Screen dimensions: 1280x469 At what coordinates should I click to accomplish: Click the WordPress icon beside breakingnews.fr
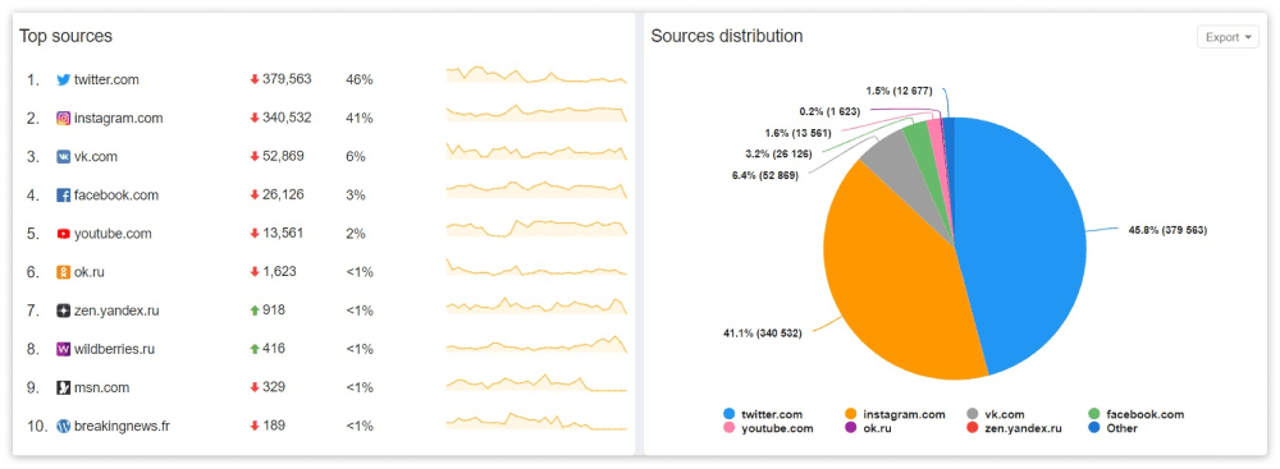(63, 426)
